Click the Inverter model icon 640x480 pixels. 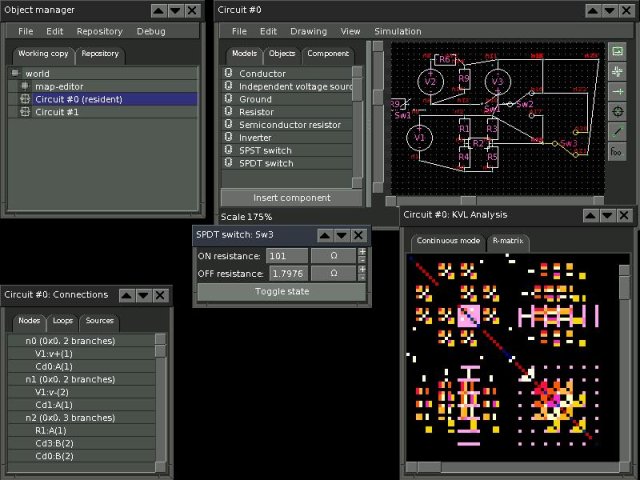click(229, 137)
